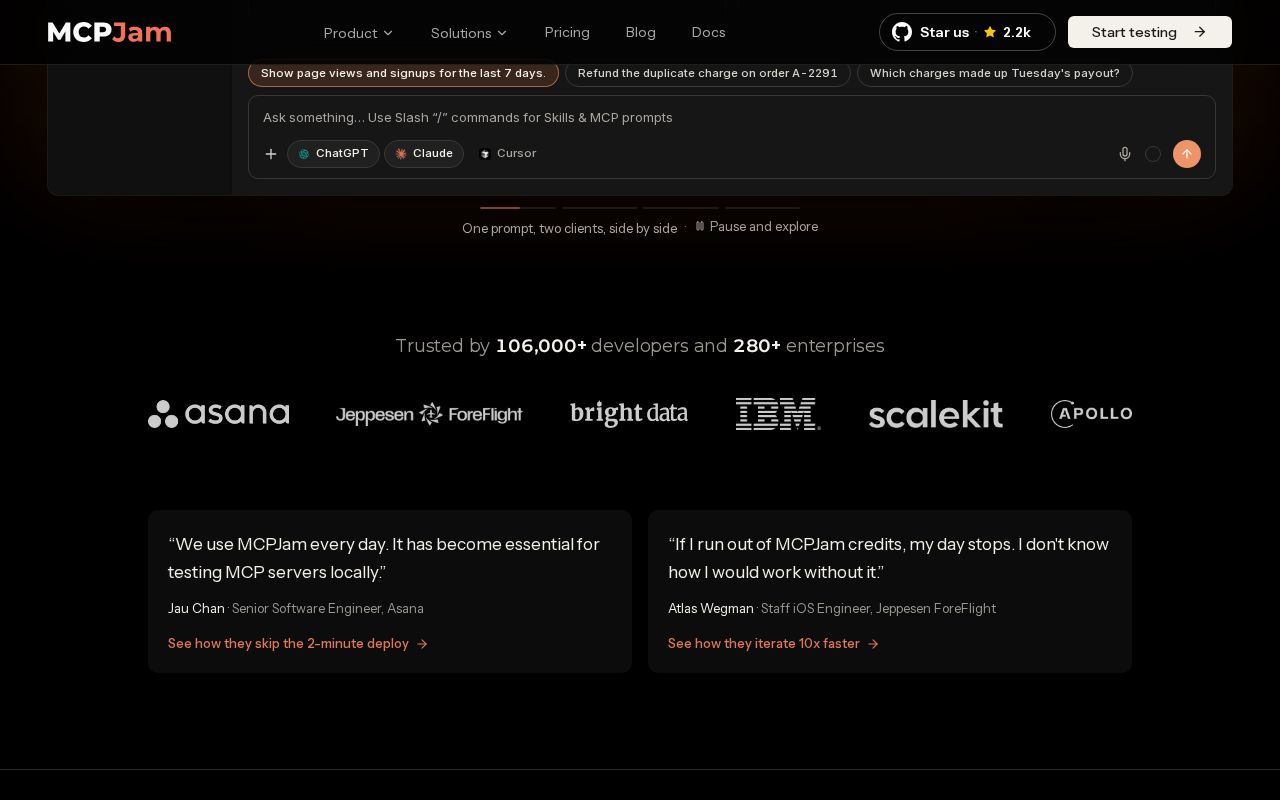
Task: Select the page views and signups prompt
Action: click(403, 73)
